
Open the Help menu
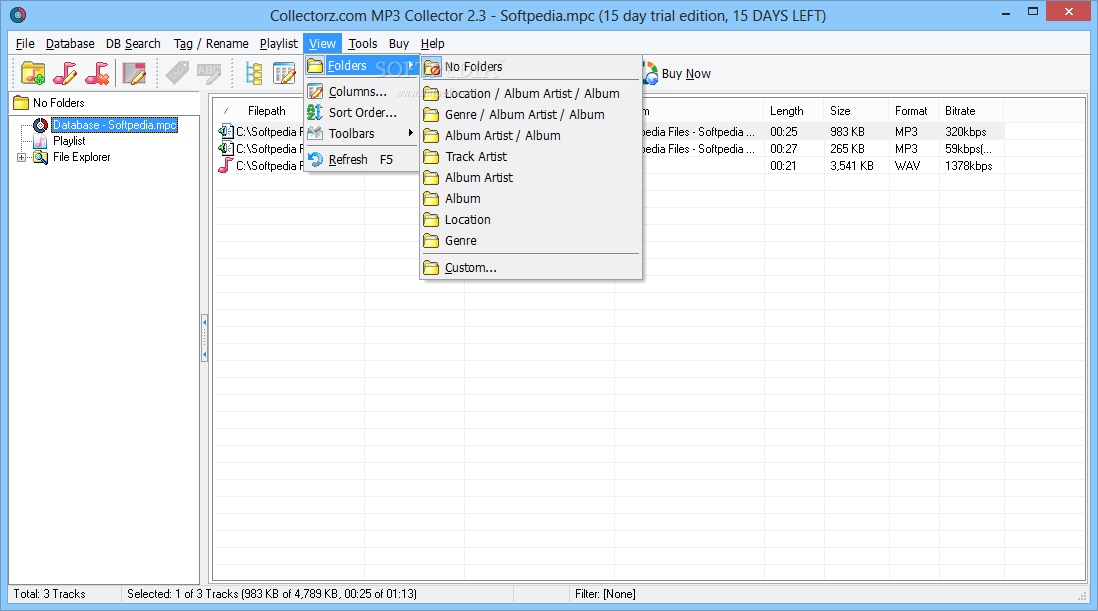pyautogui.click(x=433, y=43)
